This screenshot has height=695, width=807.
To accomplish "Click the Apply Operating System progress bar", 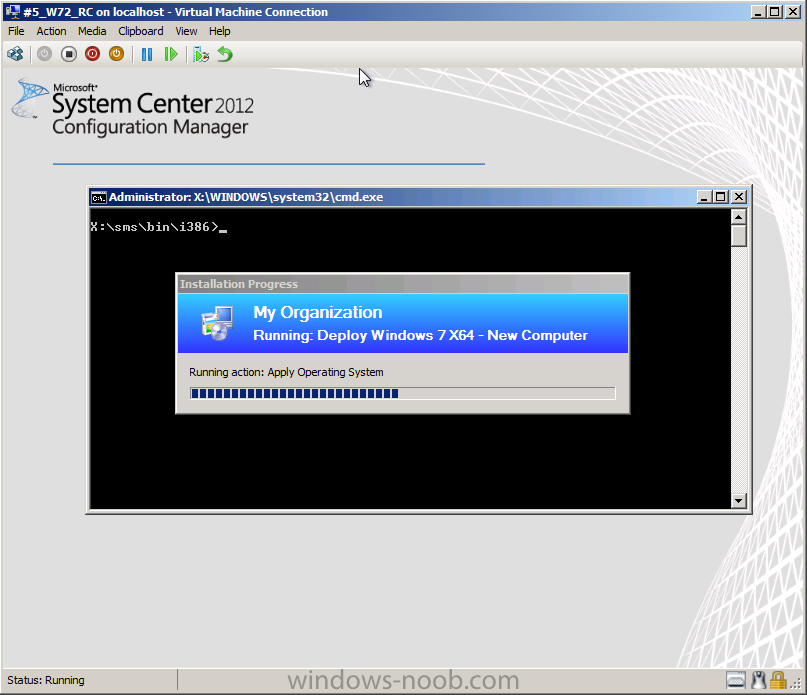I will (402, 393).
